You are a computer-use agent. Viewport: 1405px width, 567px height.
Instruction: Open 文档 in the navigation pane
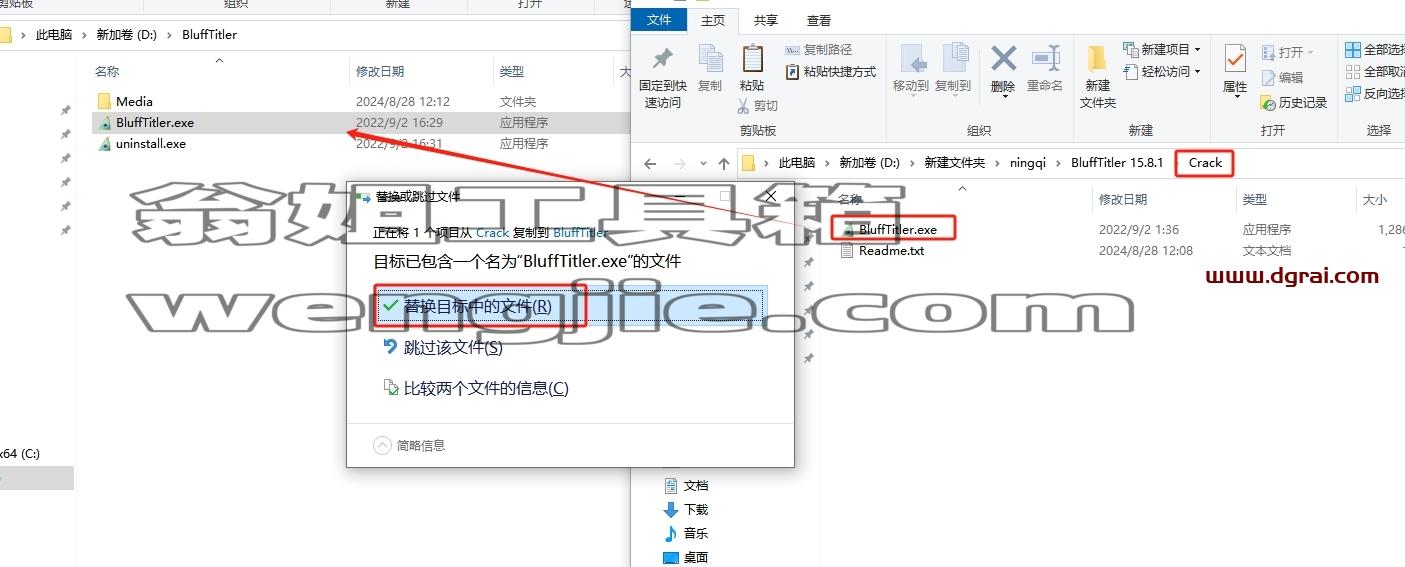696,485
